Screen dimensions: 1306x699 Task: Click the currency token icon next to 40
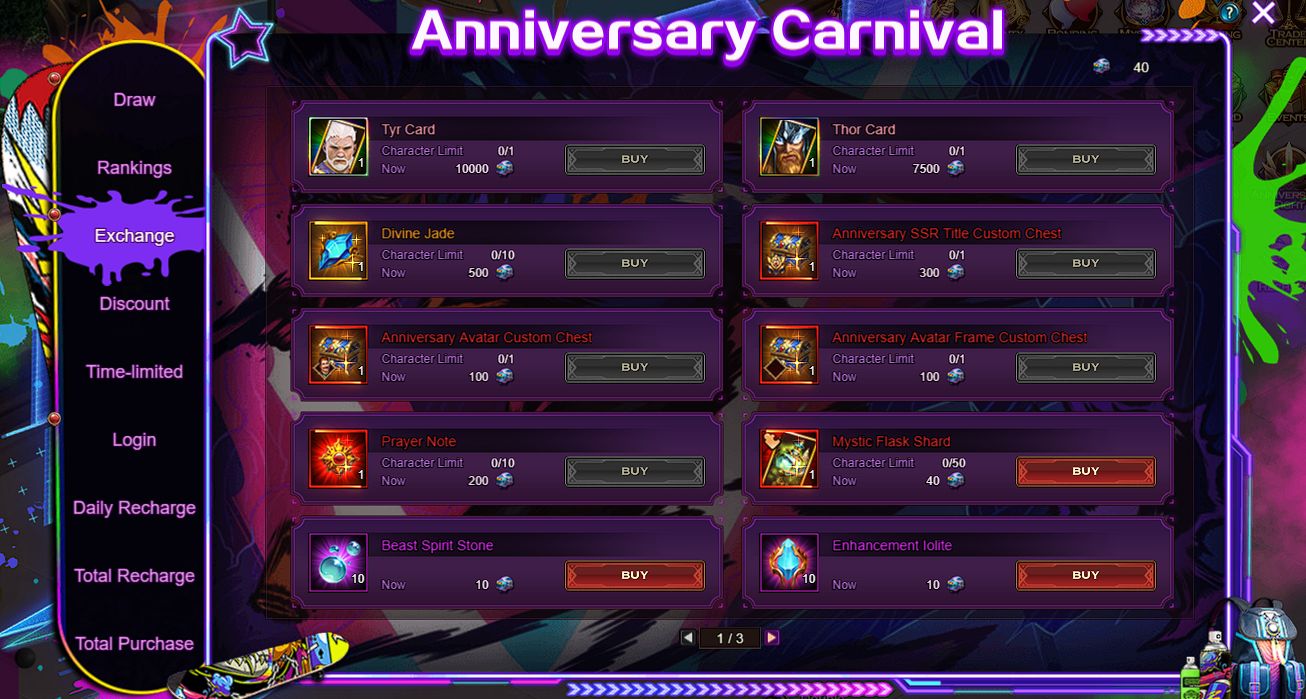1101,67
